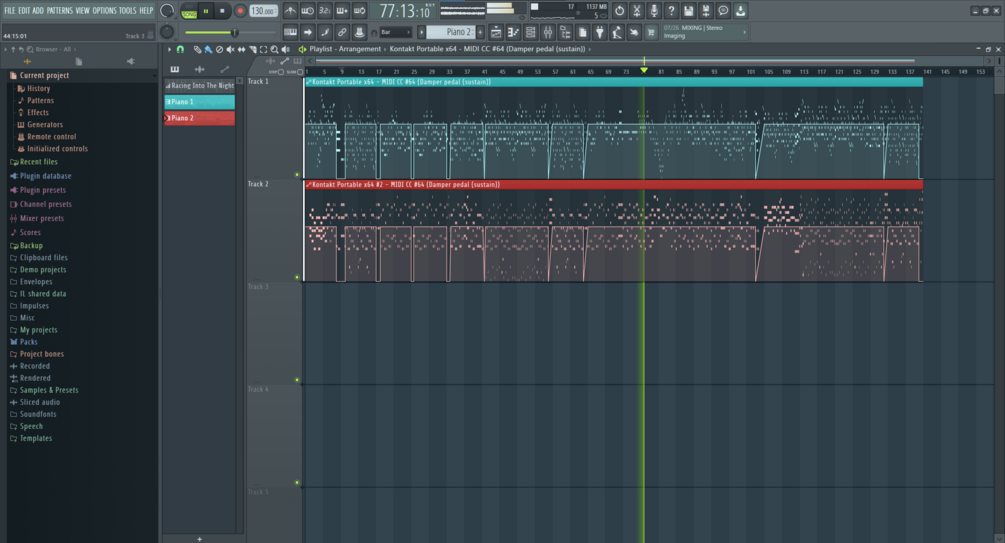Open the plugin picker plug icon

click(600, 33)
